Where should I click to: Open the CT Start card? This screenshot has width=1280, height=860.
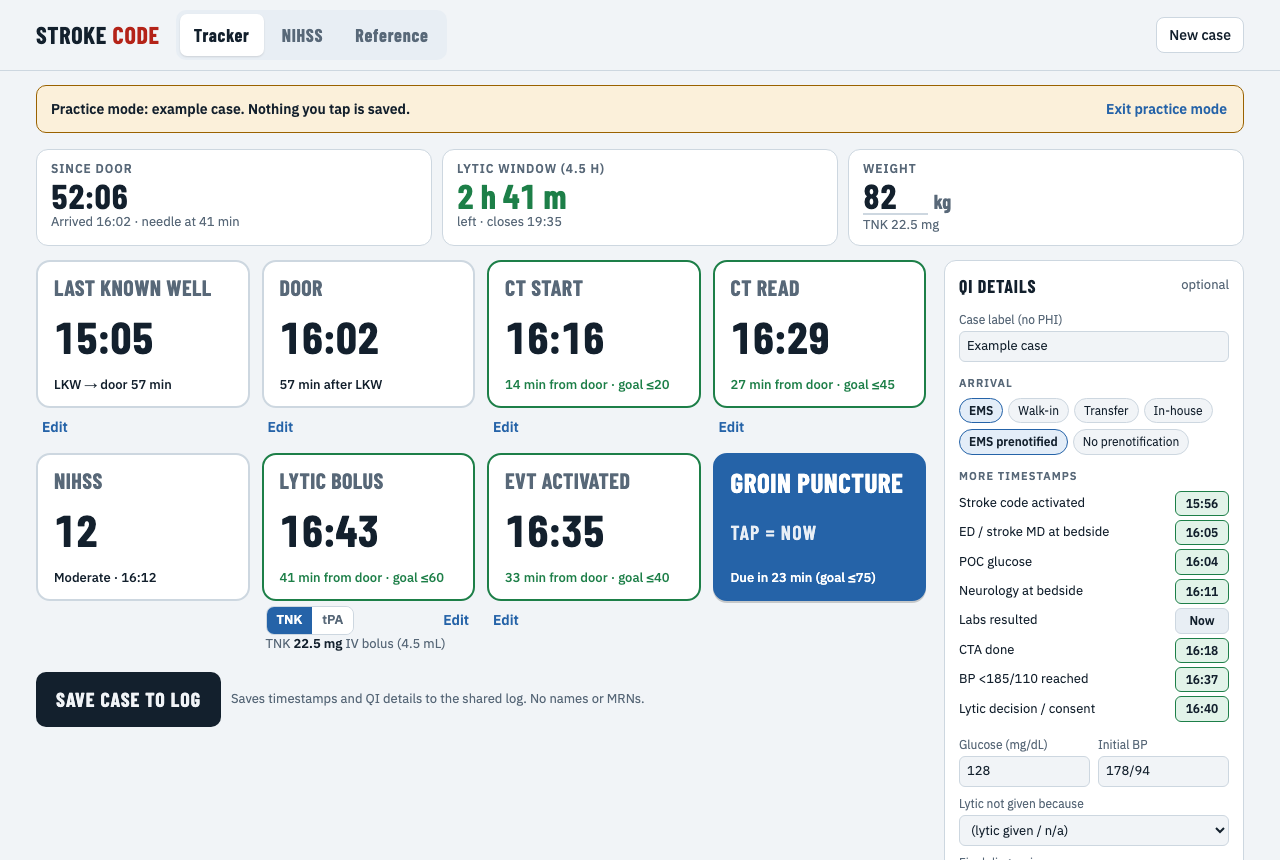[x=594, y=334]
